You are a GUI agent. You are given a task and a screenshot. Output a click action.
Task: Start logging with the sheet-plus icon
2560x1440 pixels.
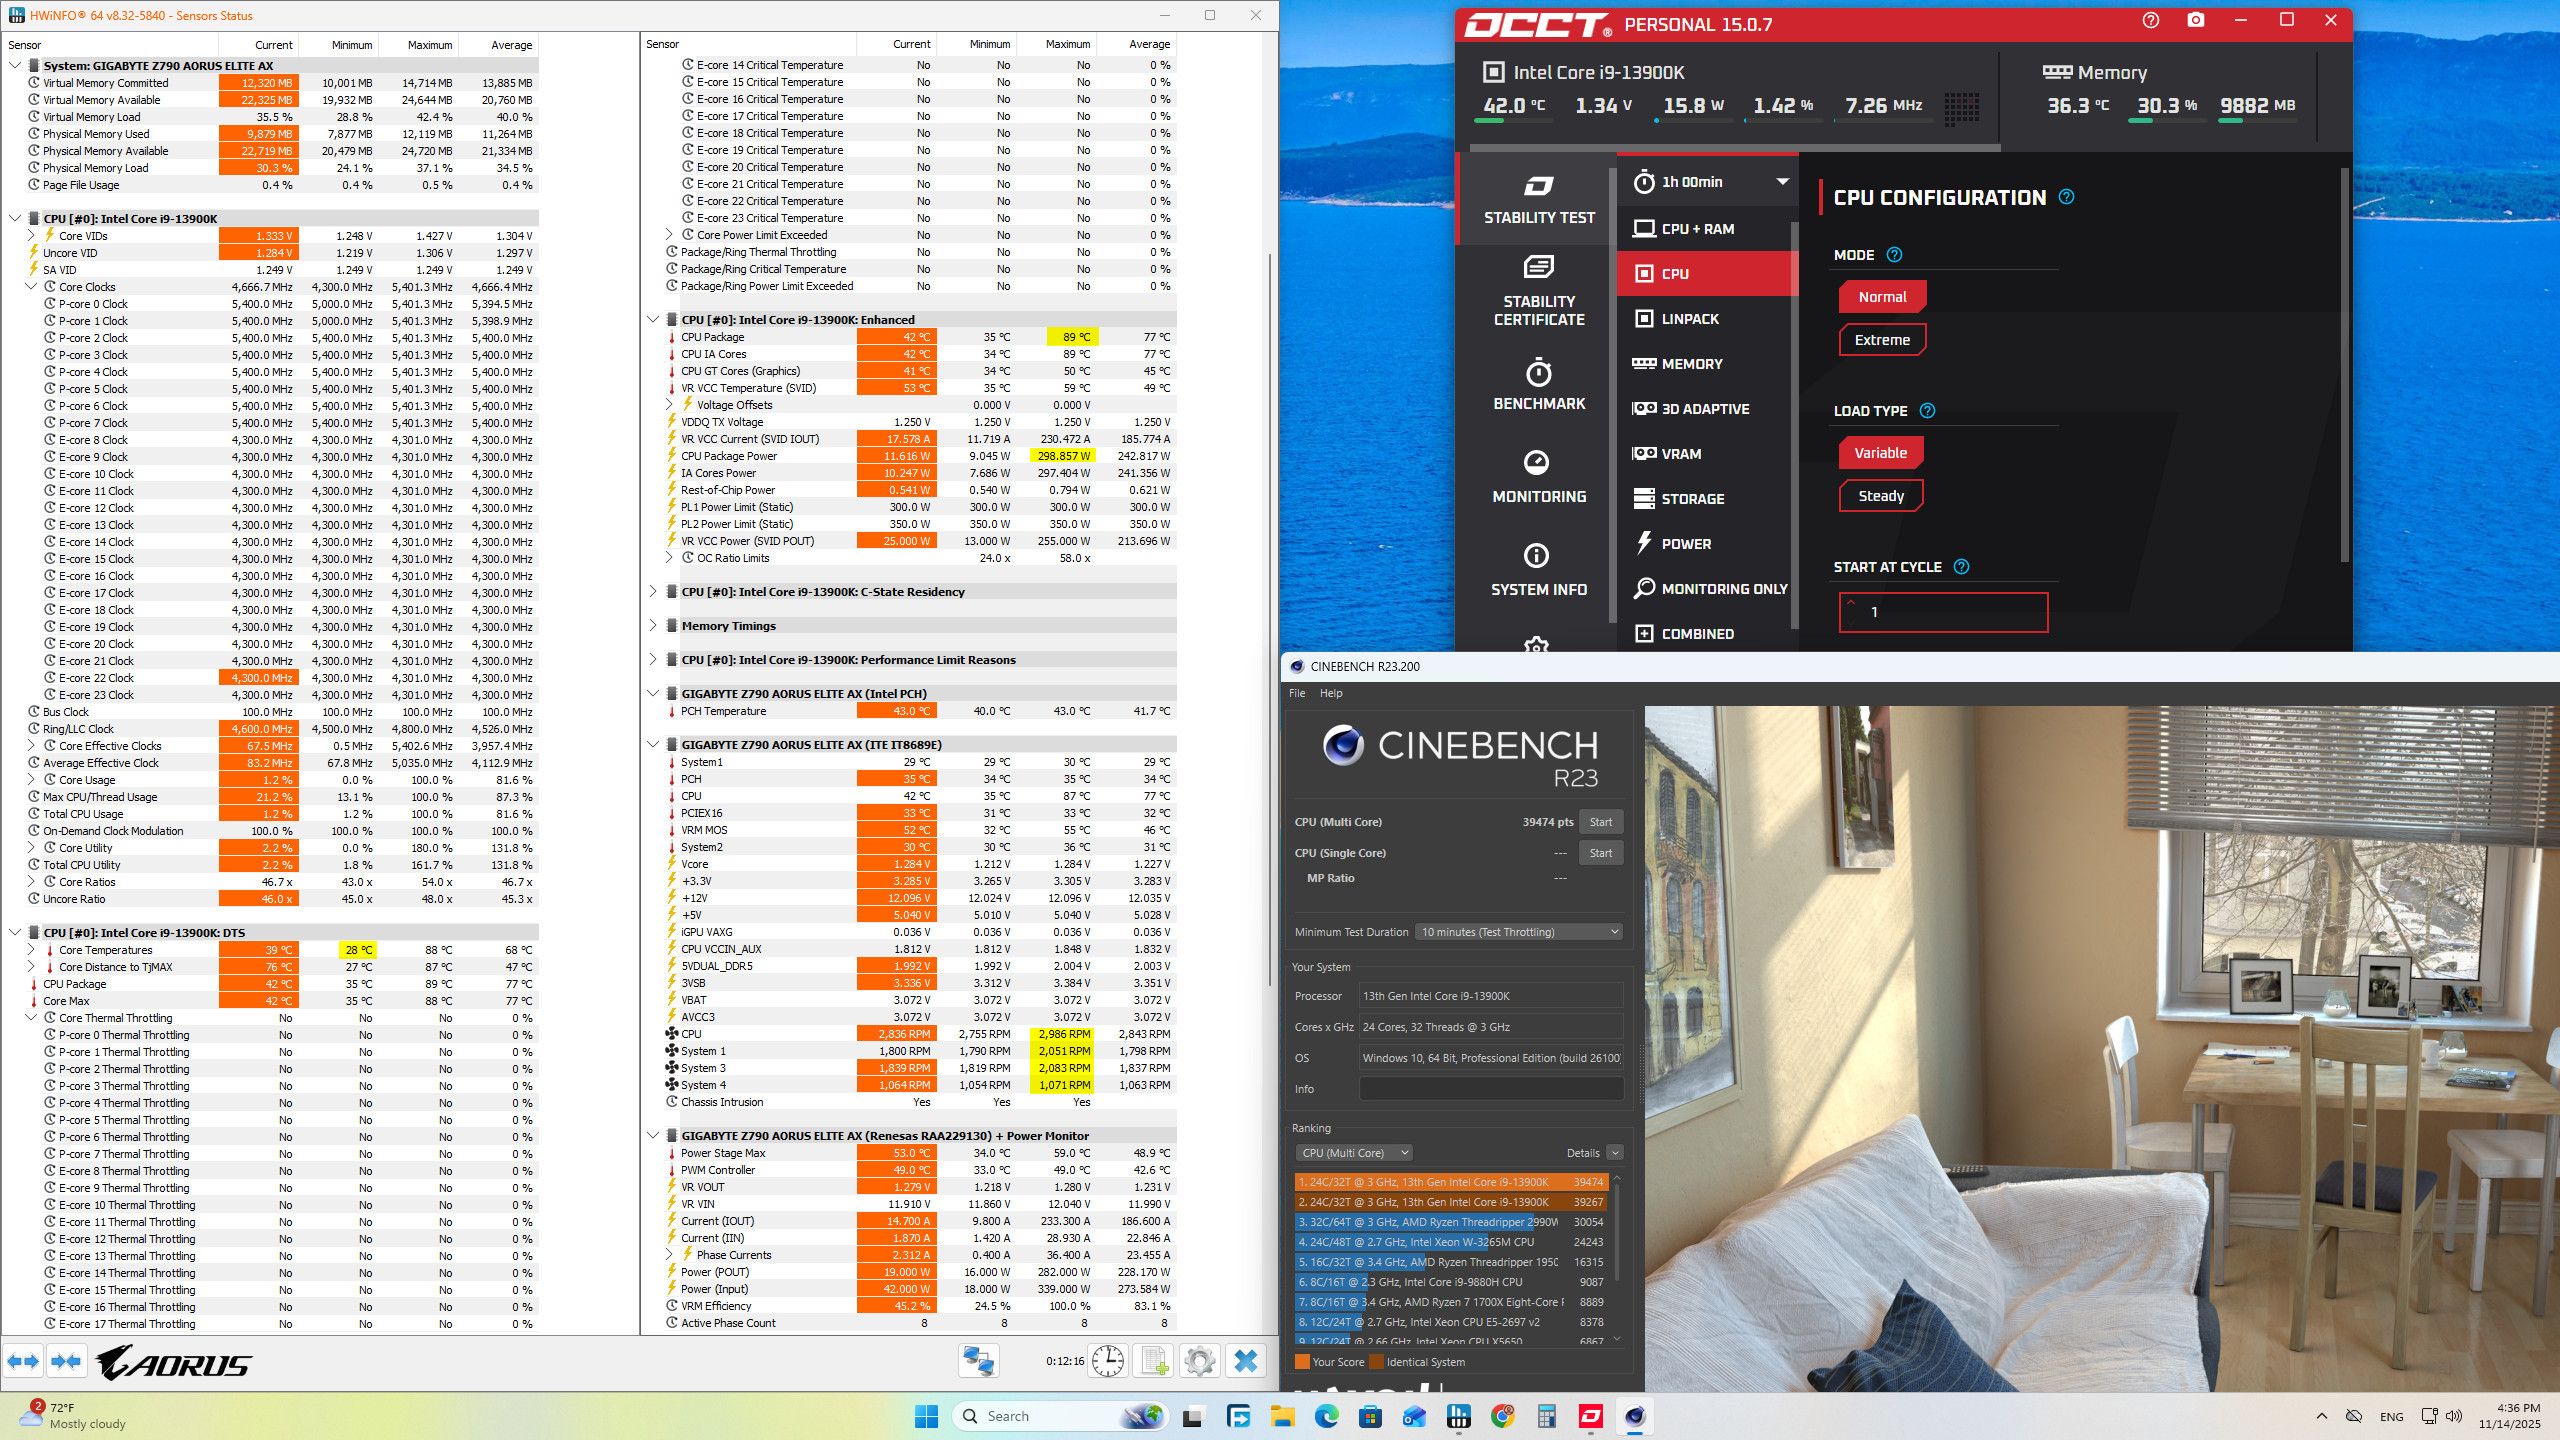(1154, 1361)
